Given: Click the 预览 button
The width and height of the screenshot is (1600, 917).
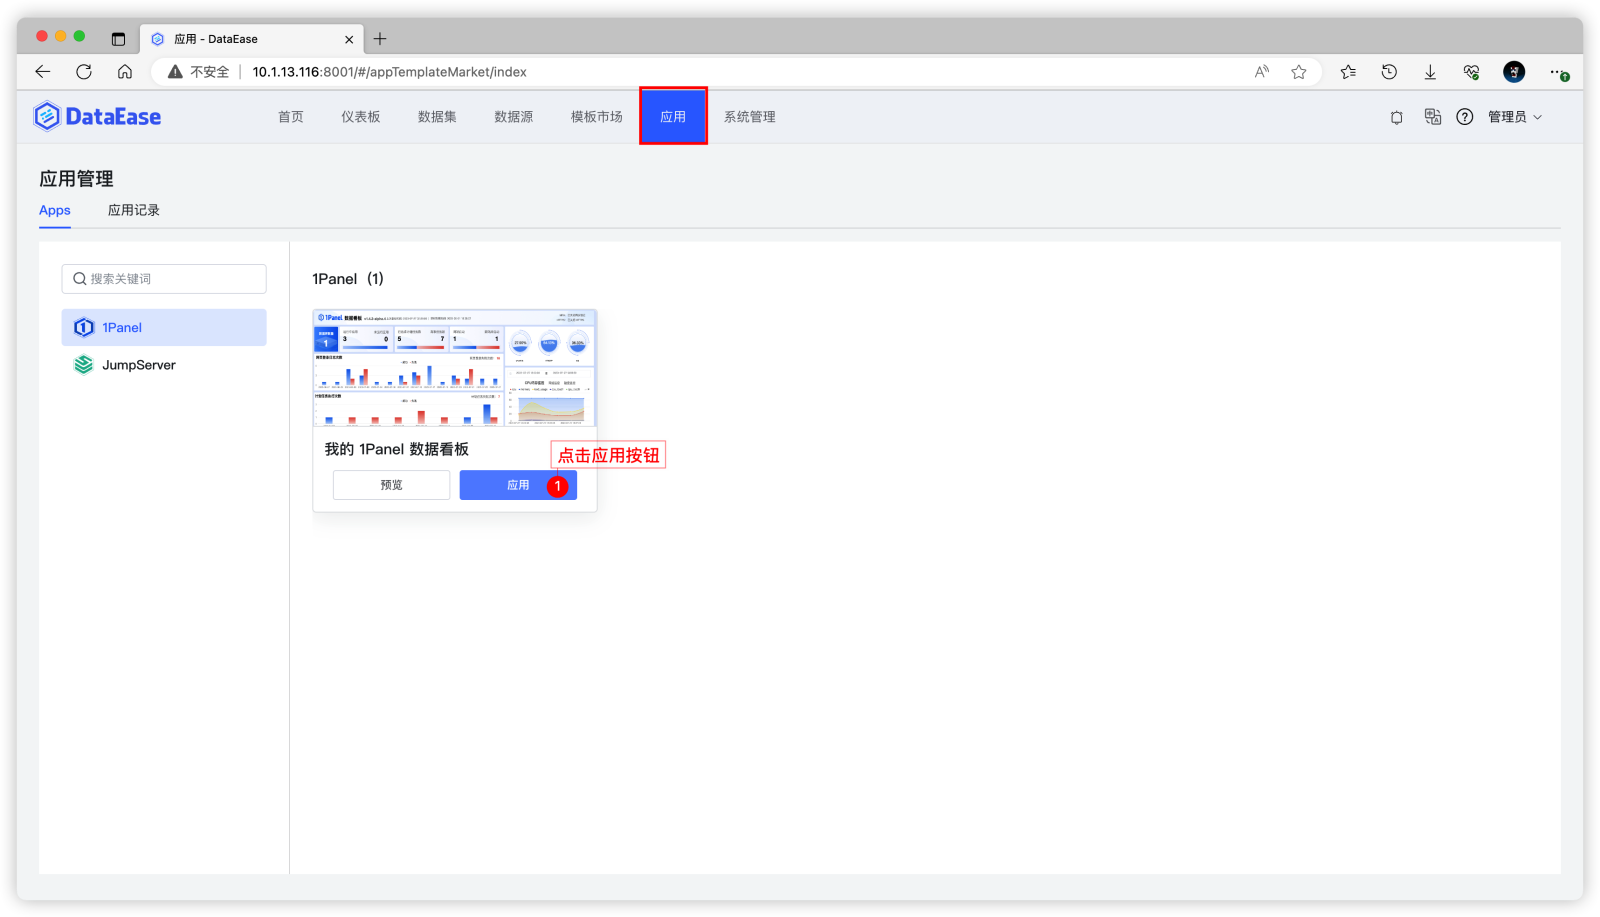Looking at the screenshot, I should pos(391,485).
